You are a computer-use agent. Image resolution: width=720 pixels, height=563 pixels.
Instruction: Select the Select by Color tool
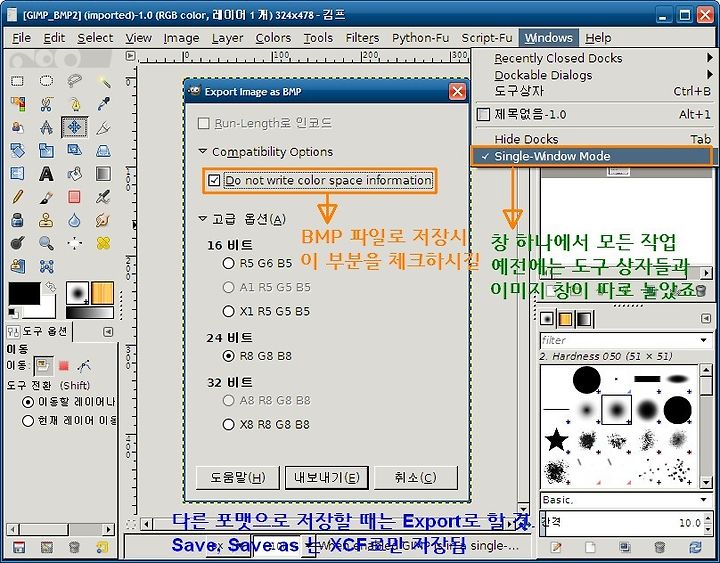17,104
